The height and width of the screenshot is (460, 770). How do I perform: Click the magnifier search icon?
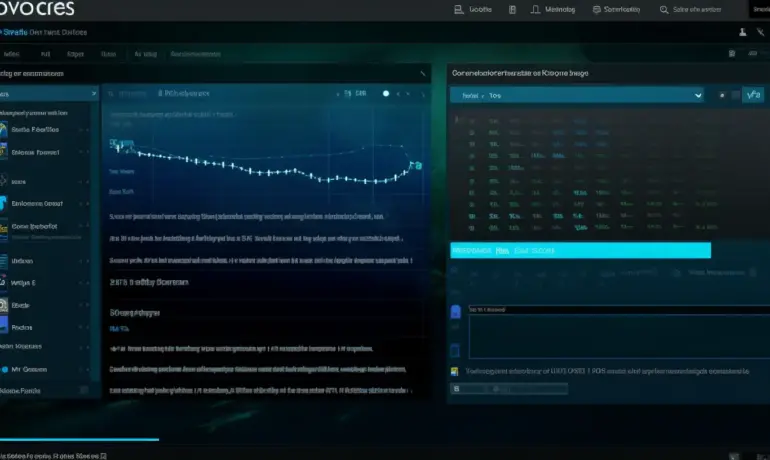[664, 10]
